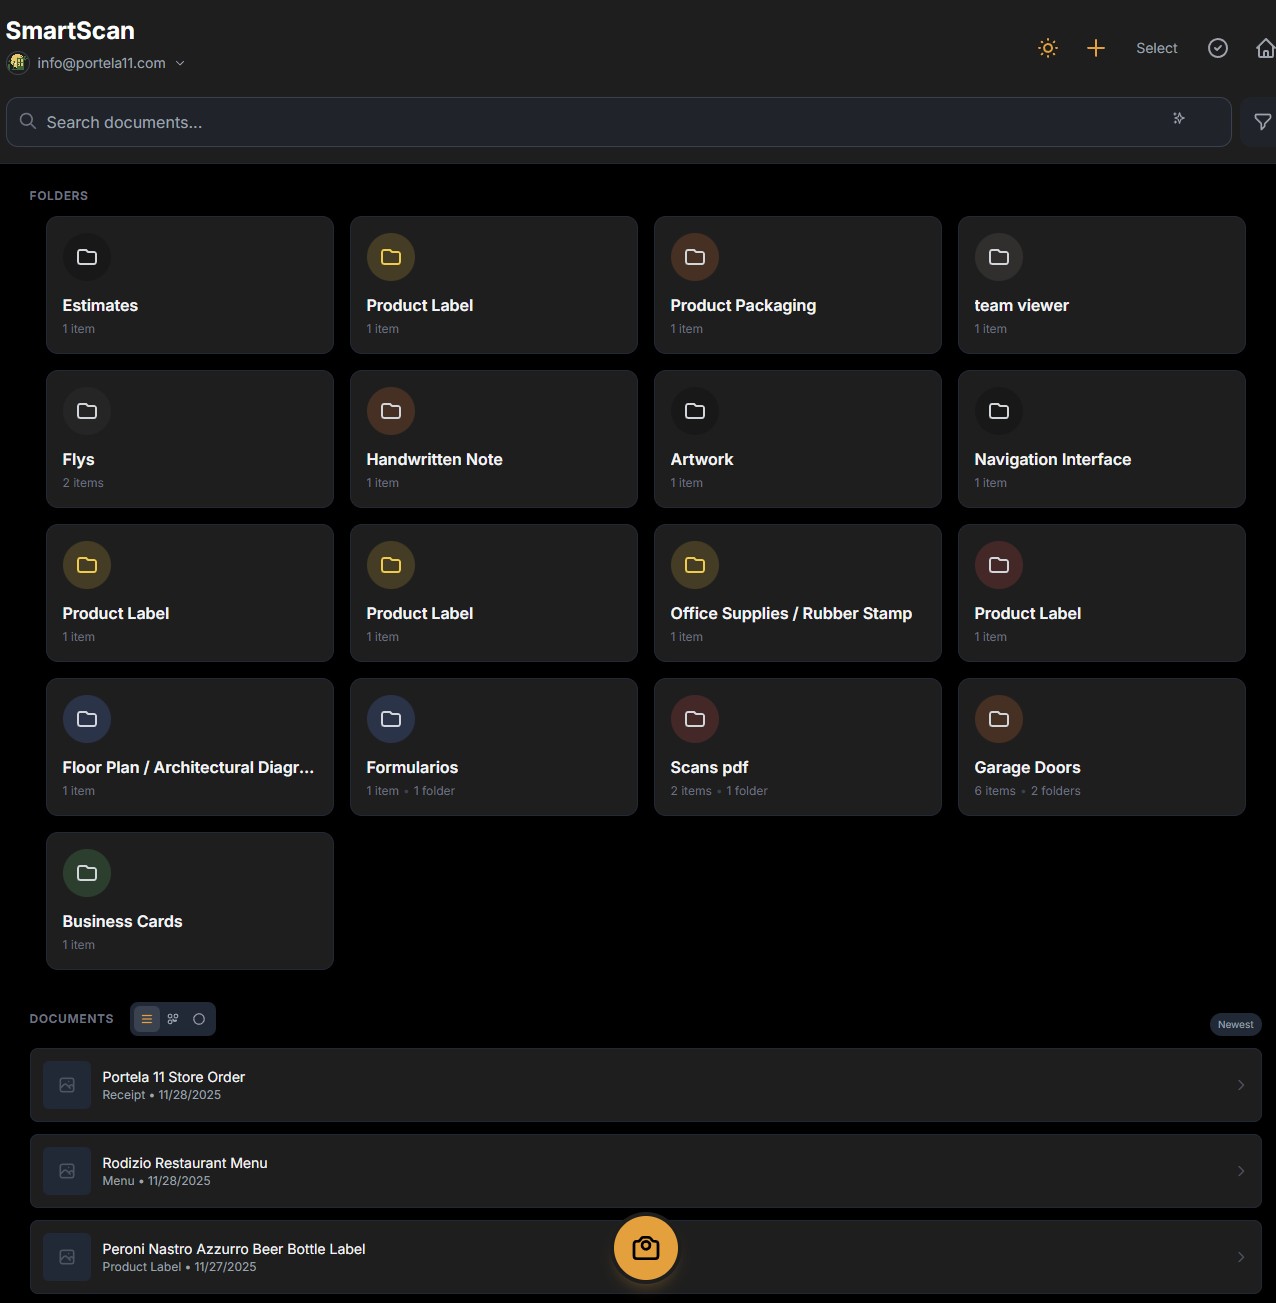Click the sparkle AI search icon
The height and width of the screenshot is (1303, 1276).
tap(1179, 119)
